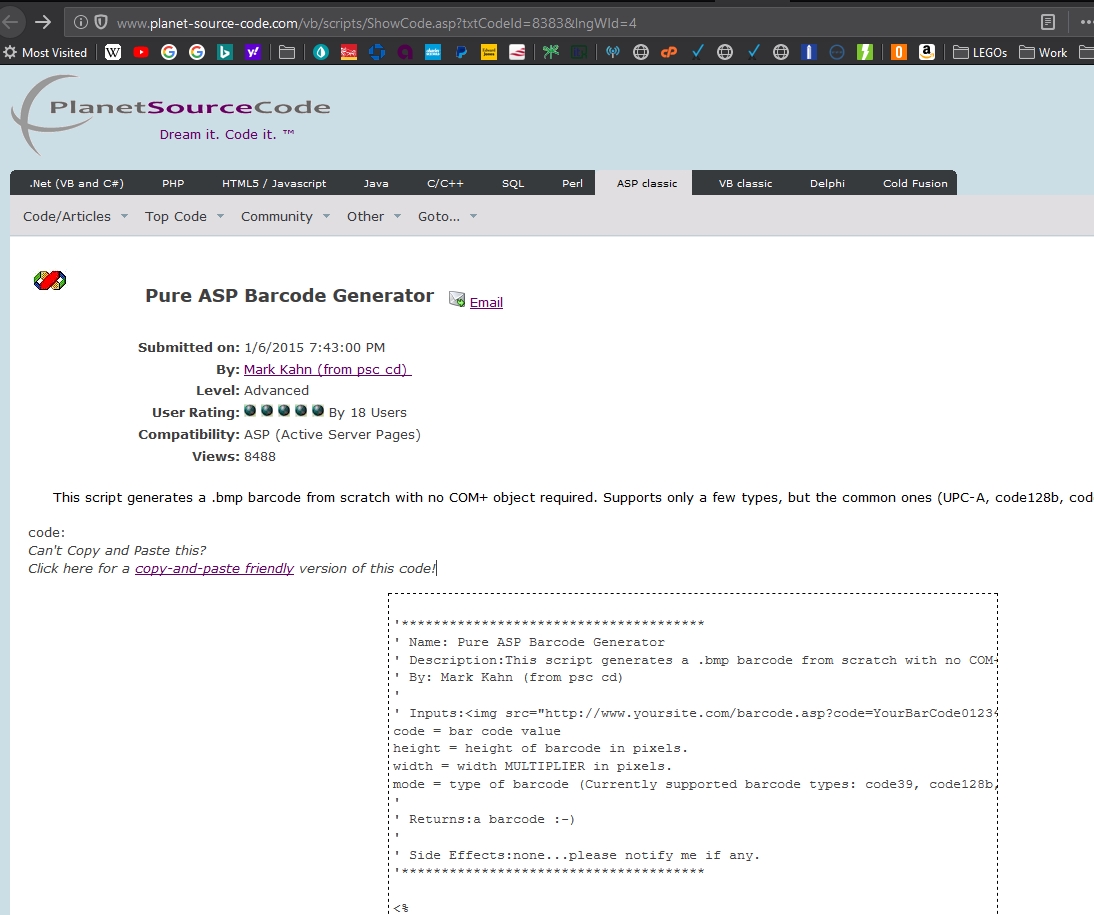Open the Yahoo bookmark icon
The image size is (1094, 915).
tap(253, 52)
